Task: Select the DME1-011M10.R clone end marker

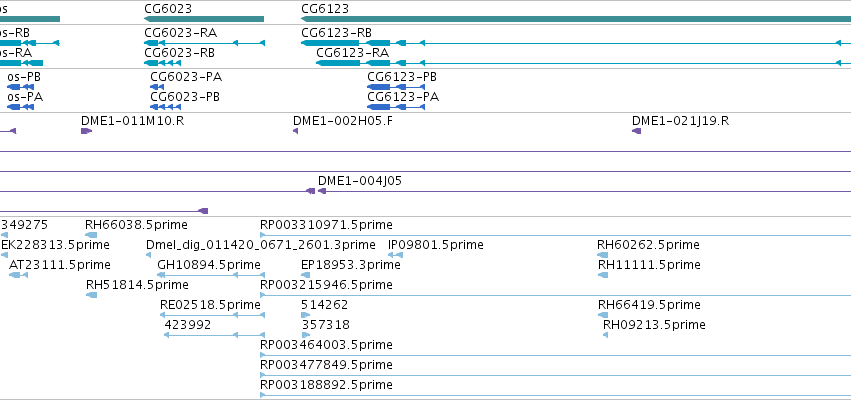Action: coord(86,131)
